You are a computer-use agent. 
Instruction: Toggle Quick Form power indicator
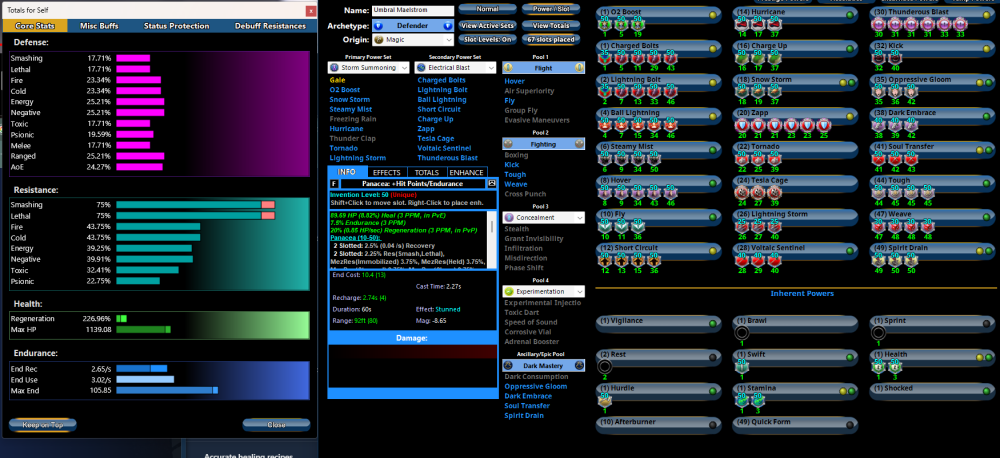[x=849, y=425]
